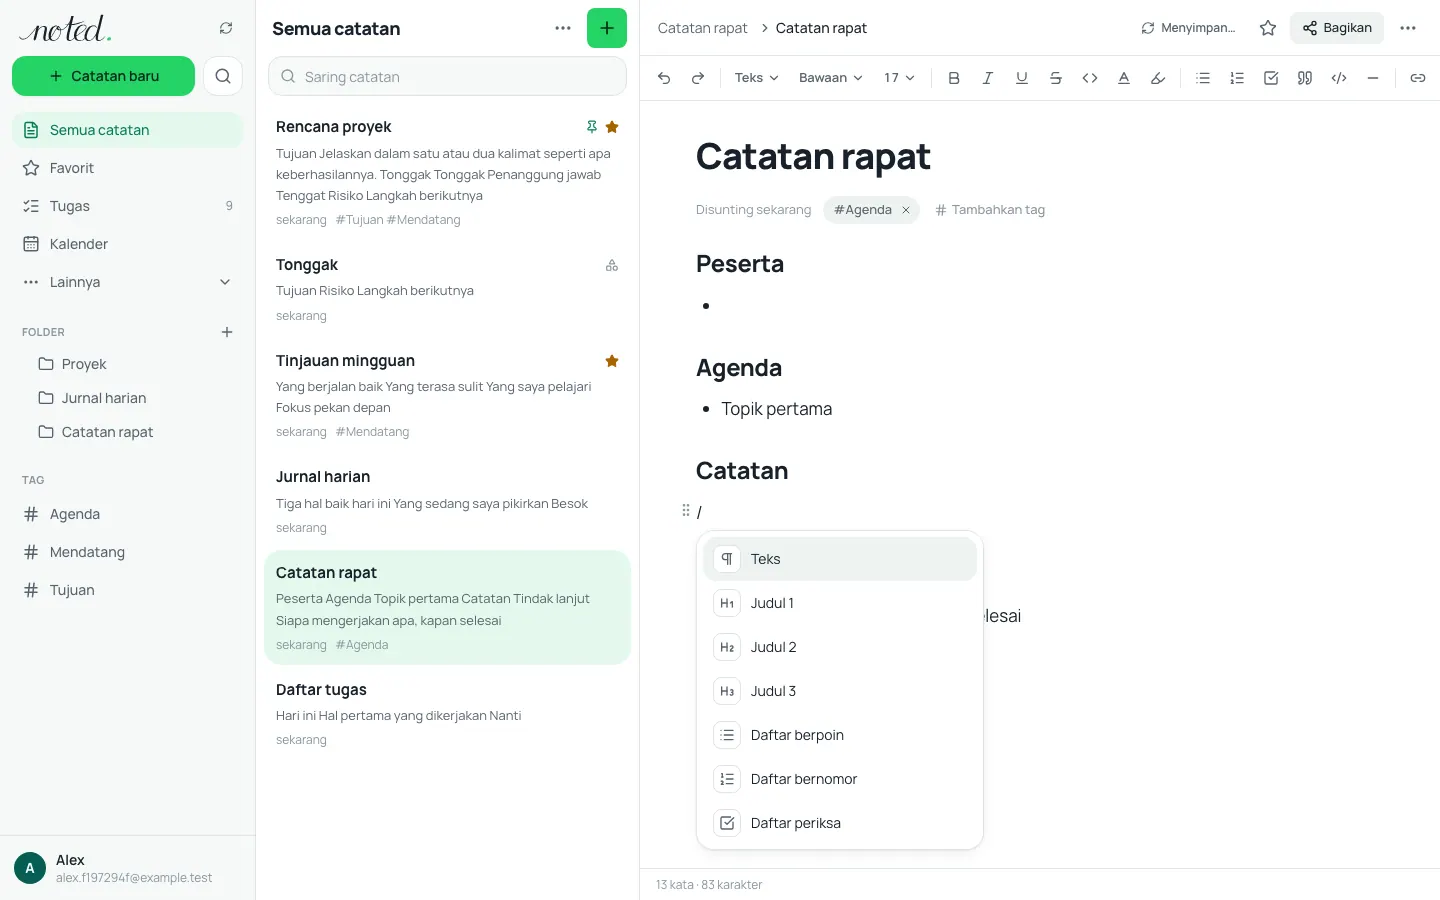Choose Judul 2 from the slash menu

[x=840, y=647]
